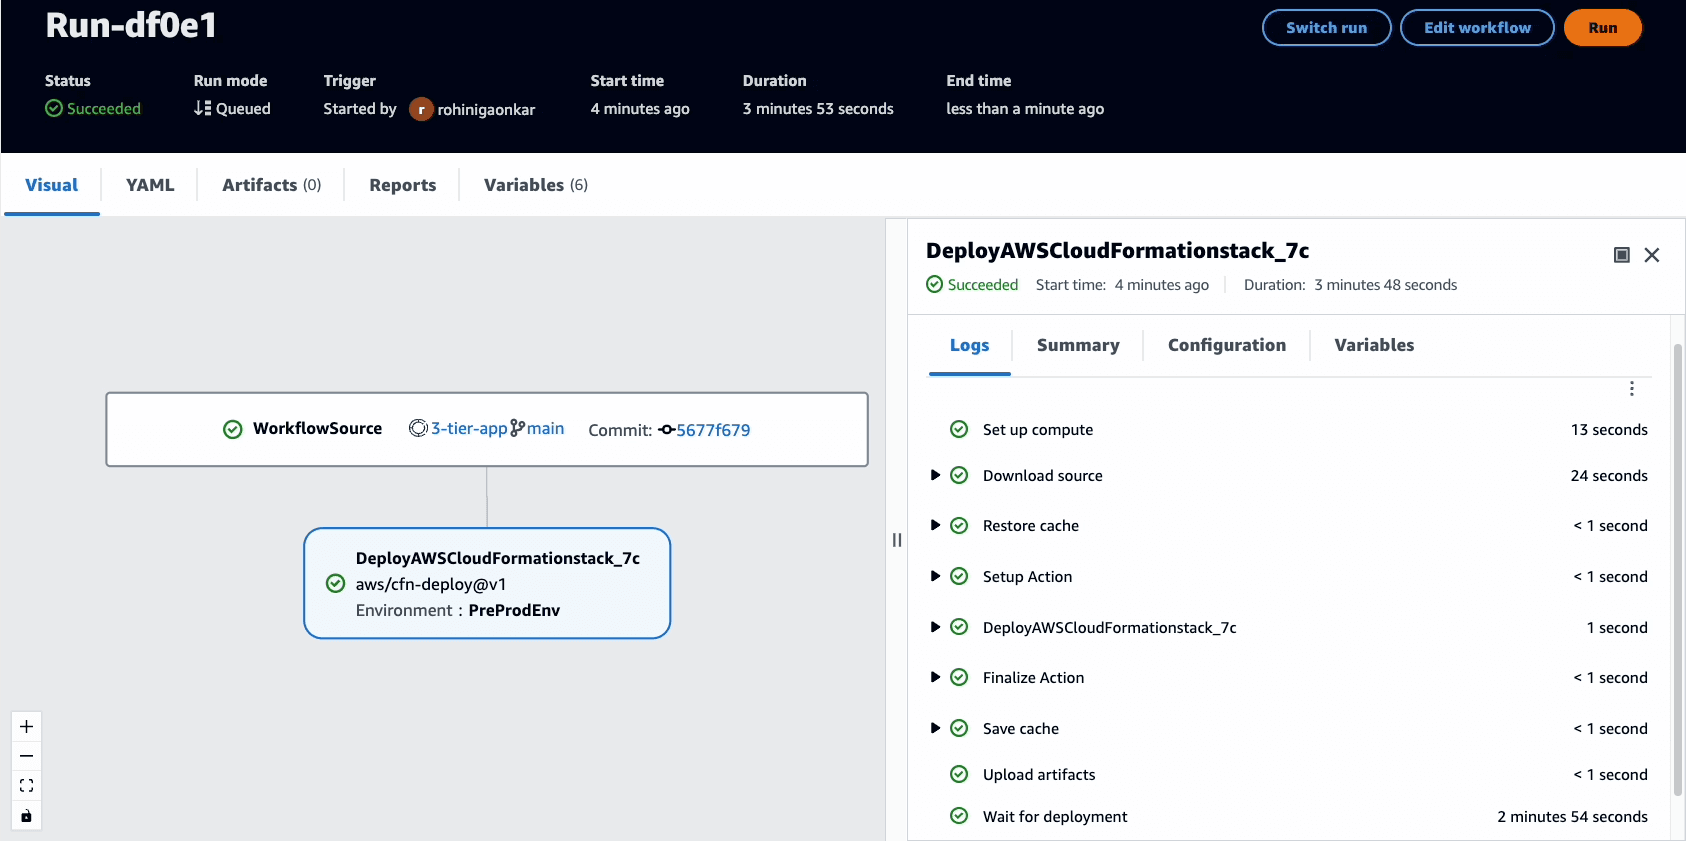Click the check icon for Set up compute
Viewport: 1686px width, 841px height.
(x=959, y=429)
